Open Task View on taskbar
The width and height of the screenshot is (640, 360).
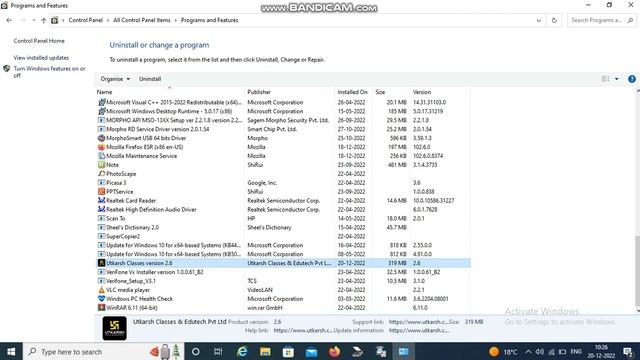point(218,351)
